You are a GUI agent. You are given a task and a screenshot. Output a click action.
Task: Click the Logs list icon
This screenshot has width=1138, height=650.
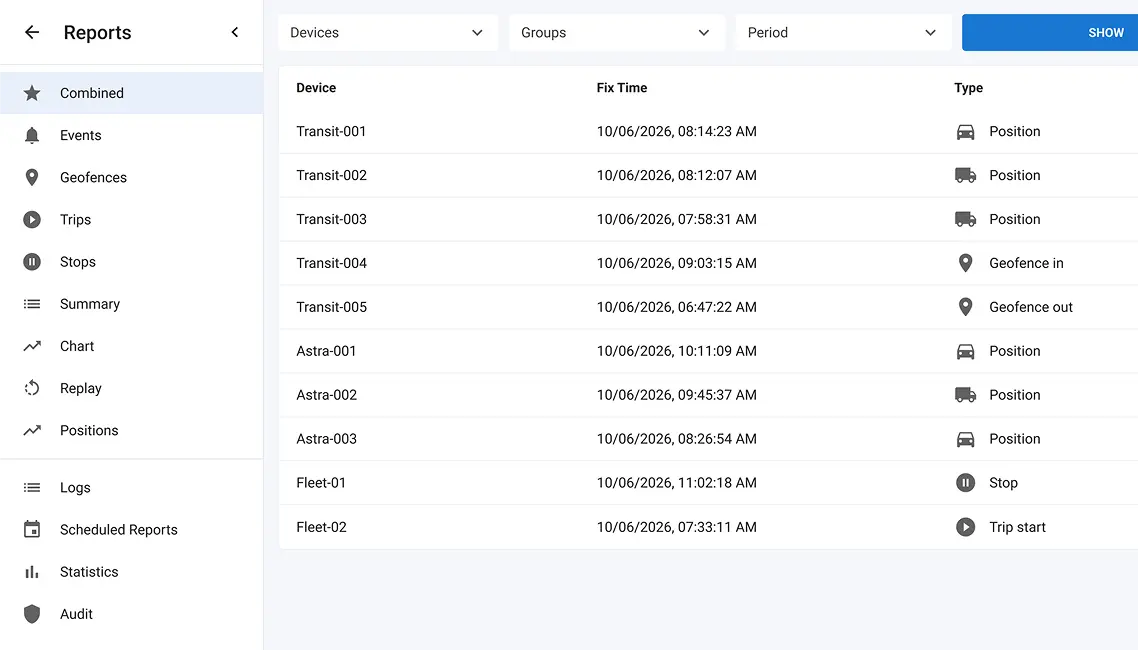pyautogui.click(x=32, y=488)
